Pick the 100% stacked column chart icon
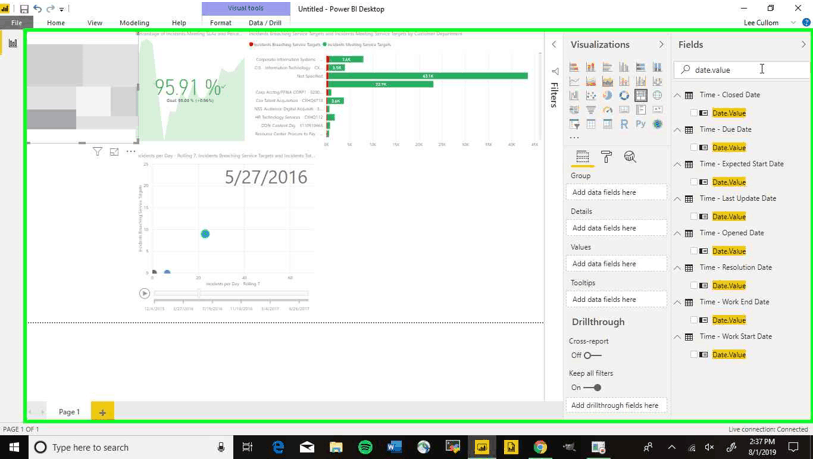This screenshot has width=815, height=461. tap(657, 67)
